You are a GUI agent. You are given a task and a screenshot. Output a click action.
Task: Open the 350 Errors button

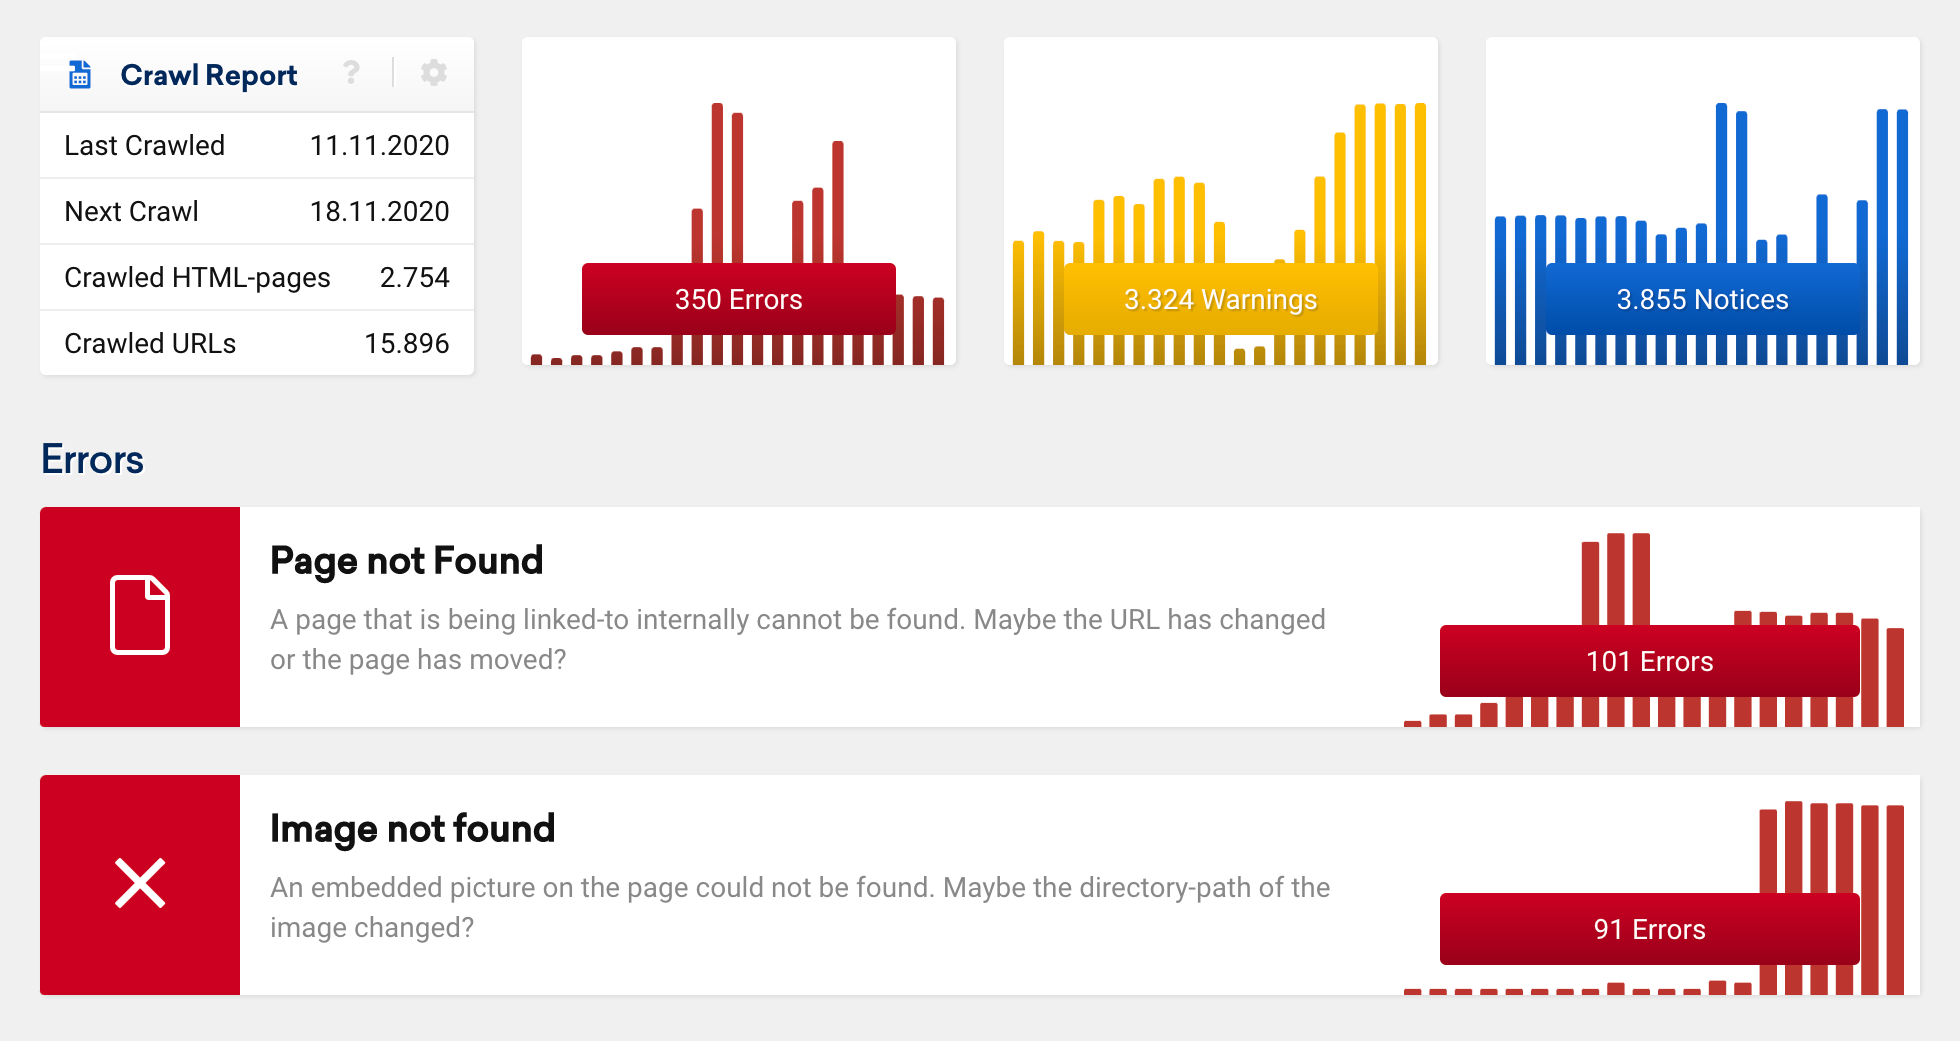pos(739,299)
